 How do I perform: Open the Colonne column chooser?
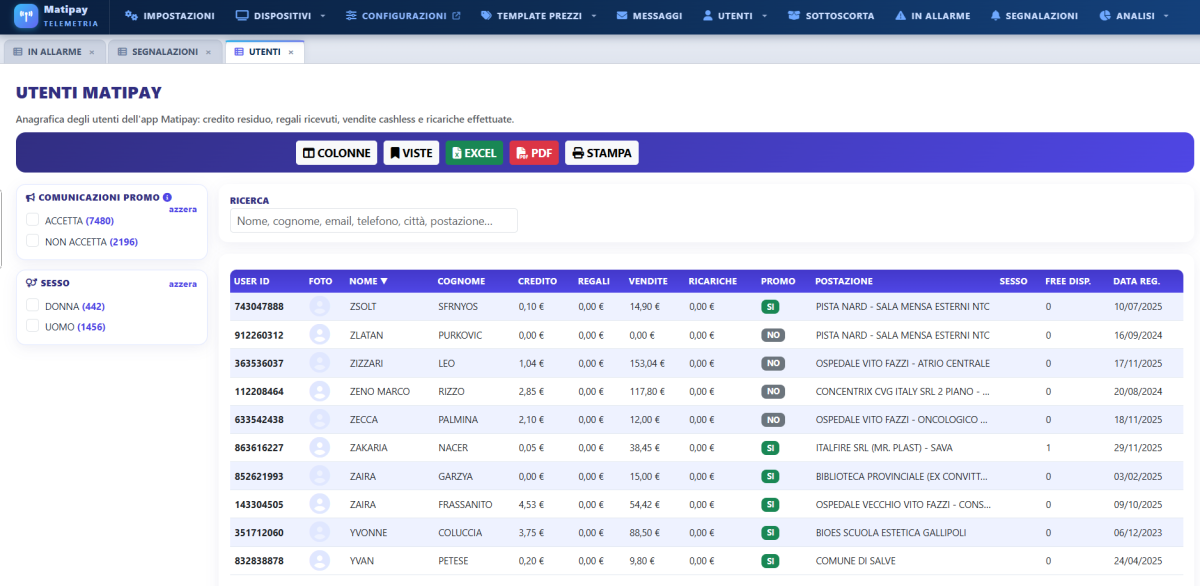tap(336, 153)
